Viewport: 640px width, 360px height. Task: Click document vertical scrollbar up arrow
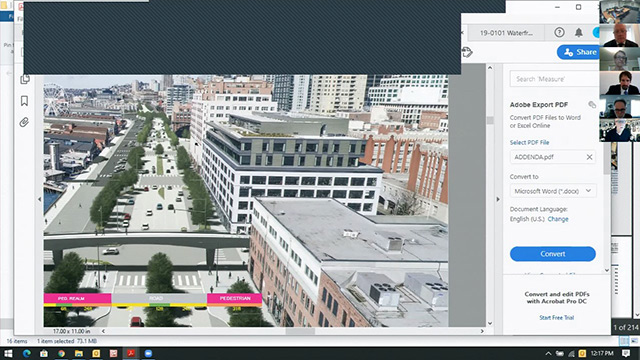(x=490, y=68)
